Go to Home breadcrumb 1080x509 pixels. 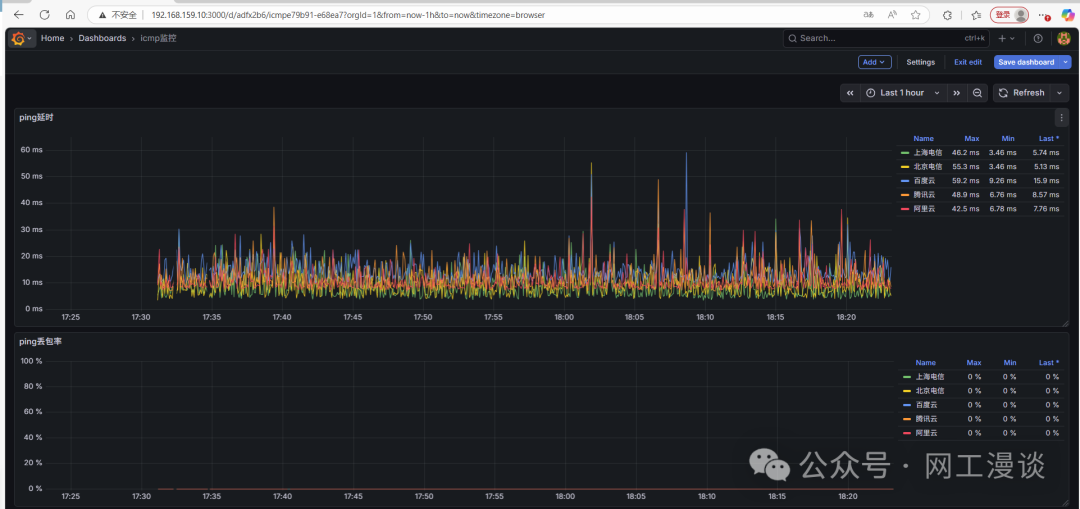click(x=52, y=39)
